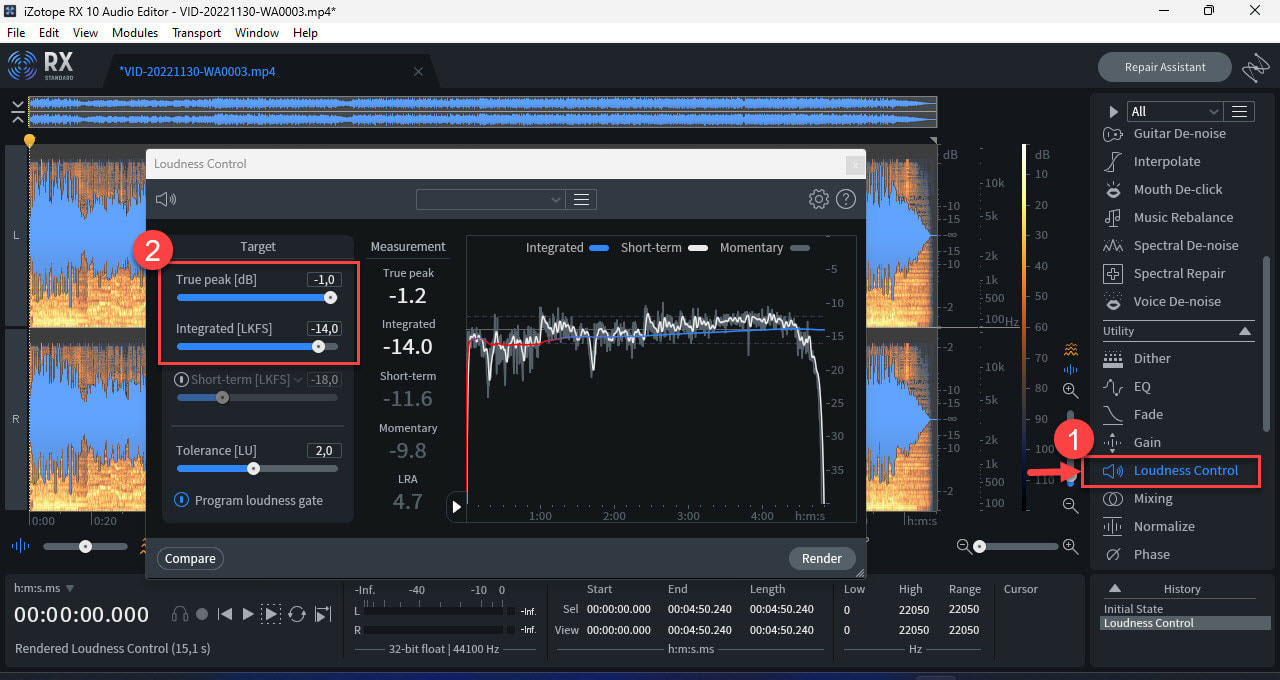
Task: Open the module filter All dropdown
Action: point(1175,111)
